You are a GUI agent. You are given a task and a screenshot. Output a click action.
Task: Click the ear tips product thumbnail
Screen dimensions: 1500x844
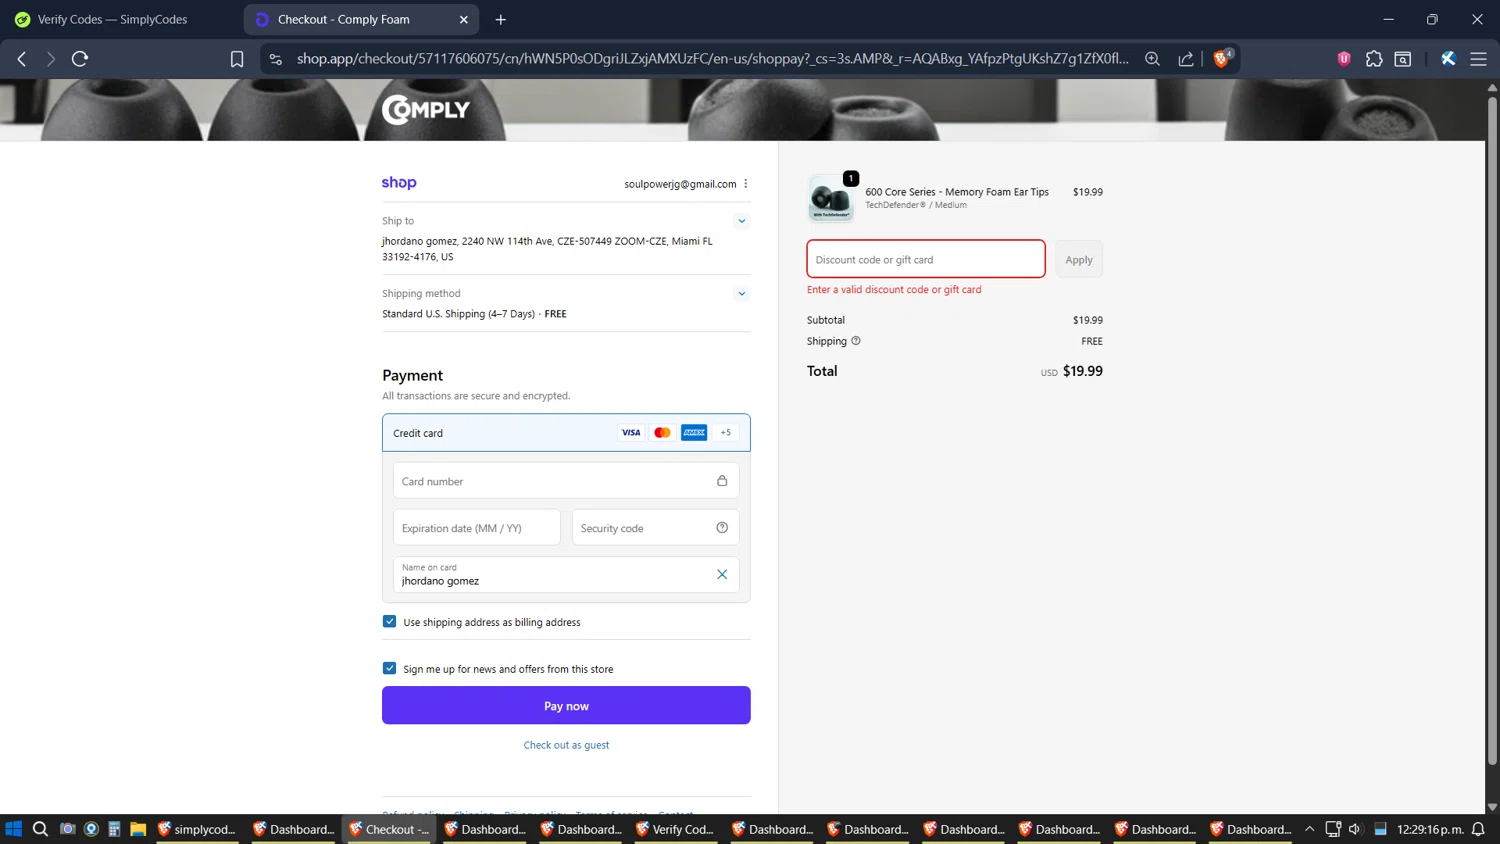pyautogui.click(x=831, y=197)
